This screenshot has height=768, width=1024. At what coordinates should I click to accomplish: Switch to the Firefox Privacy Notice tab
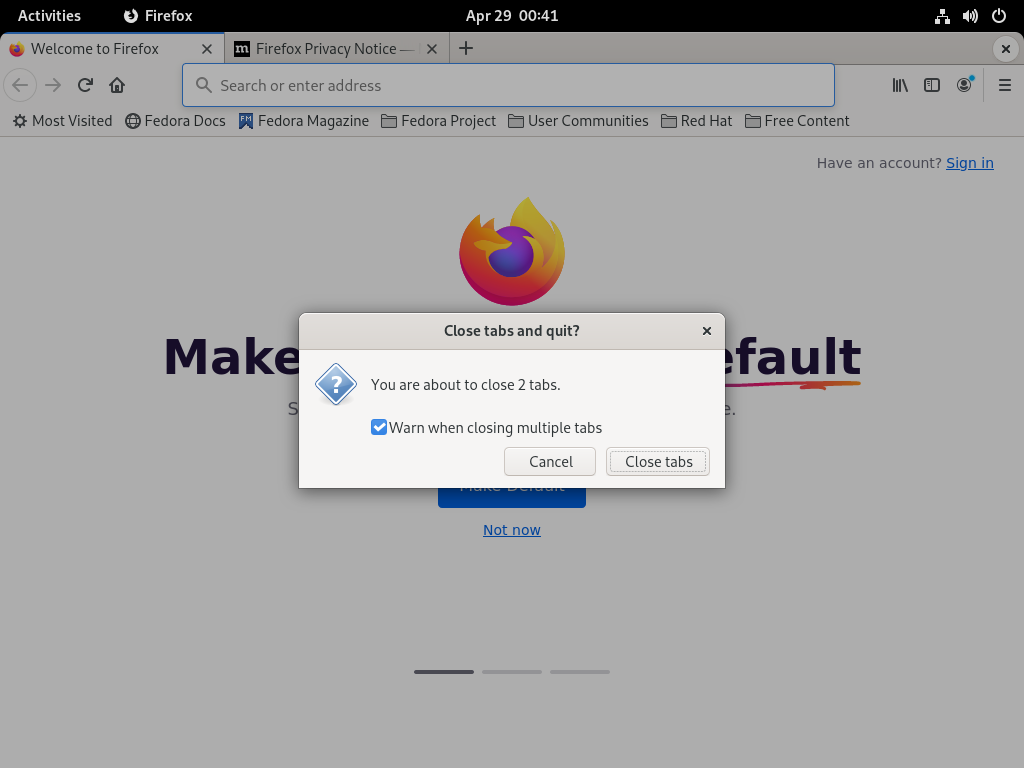[337, 49]
